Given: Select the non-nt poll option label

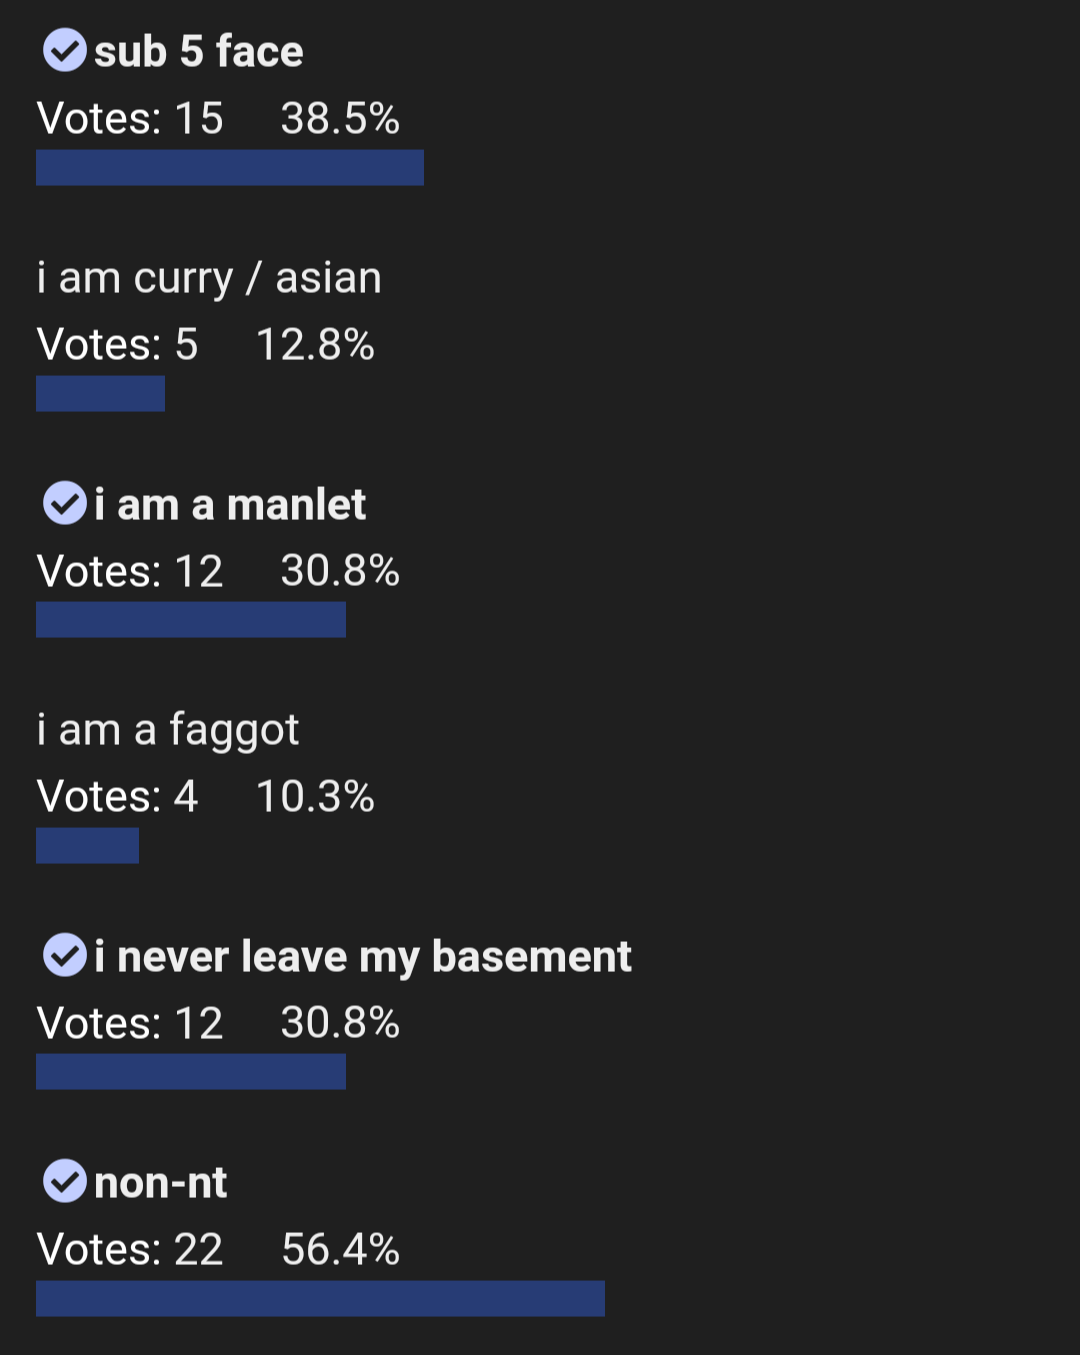Looking at the screenshot, I should coord(161,1183).
